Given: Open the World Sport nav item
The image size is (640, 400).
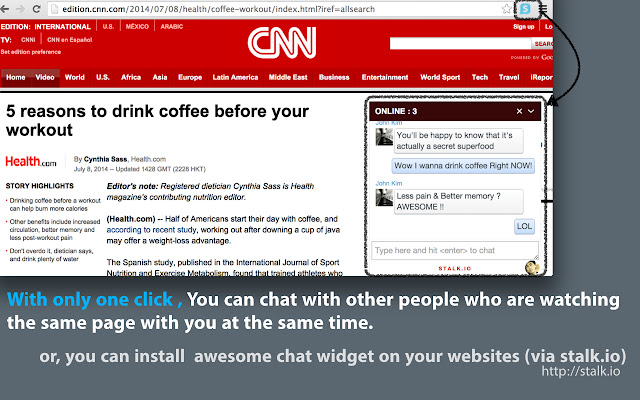Looking at the screenshot, I should (440, 77).
